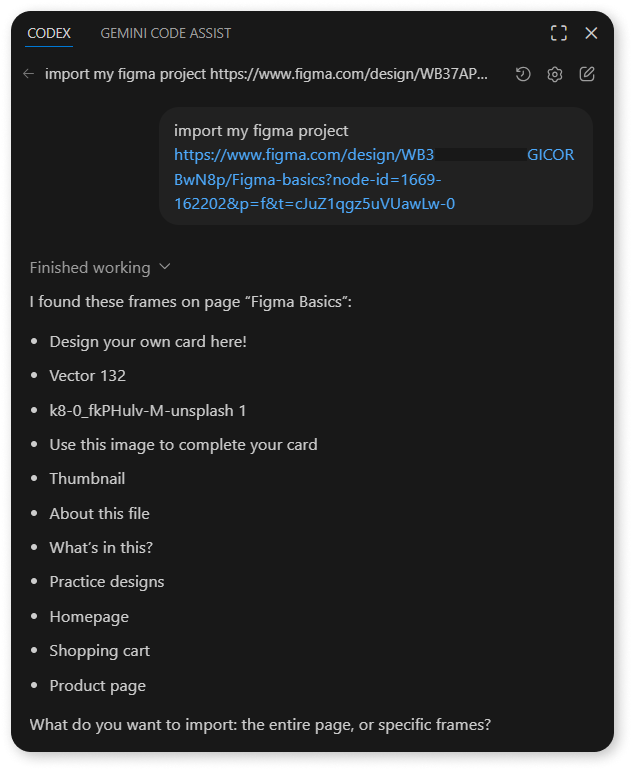The width and height of the screenshot is (633, 771).
Task: Click the user message bubble text
Action: click(261, 131)
